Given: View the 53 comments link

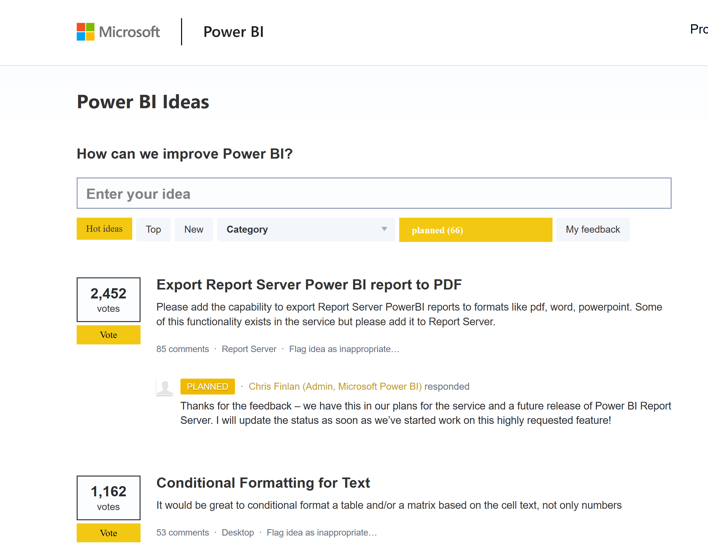Looking at the screenshot, I should pyautogui.click(x=182, y=533).
